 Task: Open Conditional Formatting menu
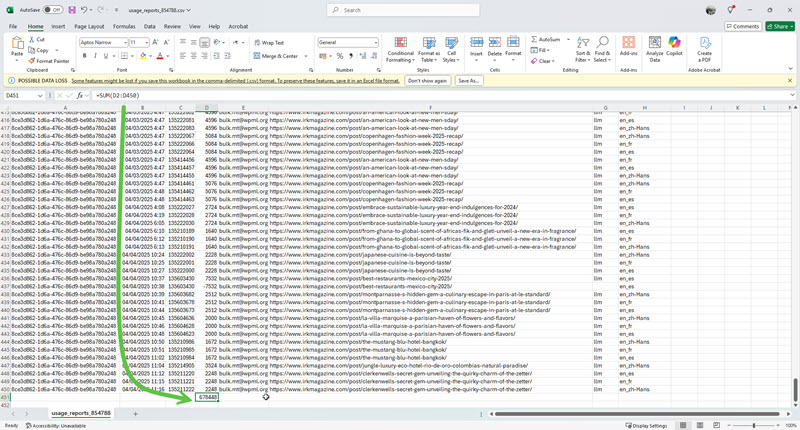coord(401,49)
